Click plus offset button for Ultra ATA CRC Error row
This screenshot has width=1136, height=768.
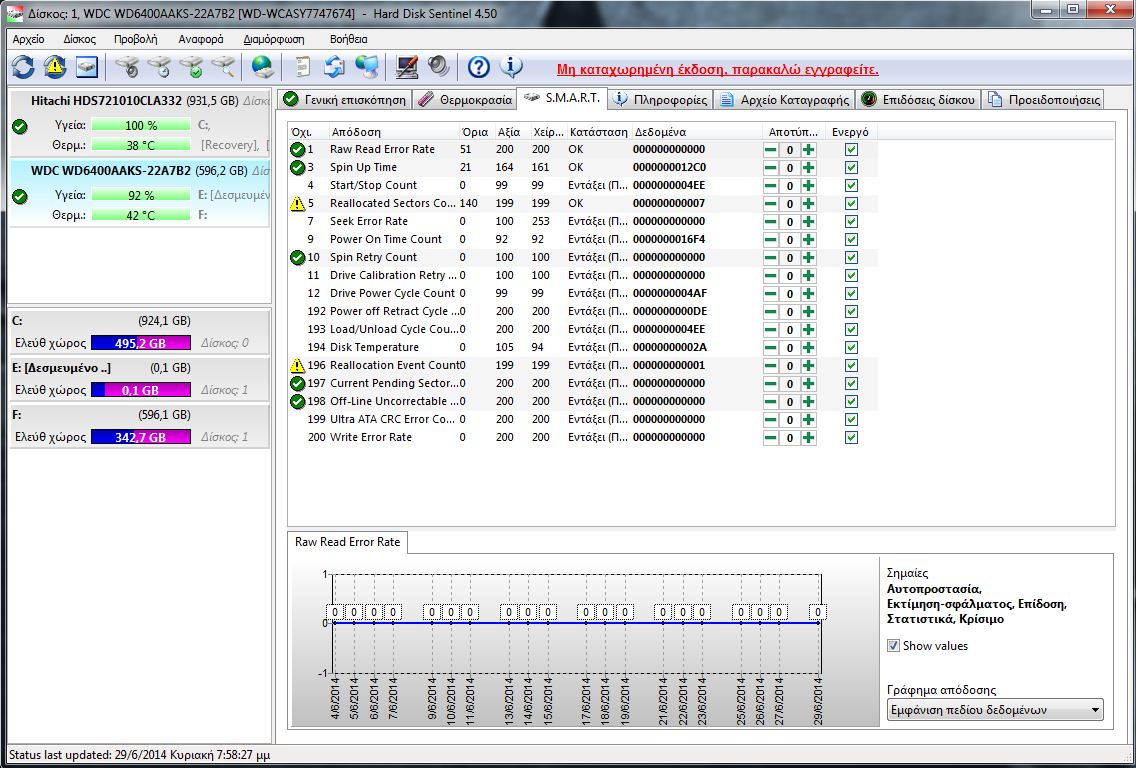pyautogui.click(x=809, y=420)
